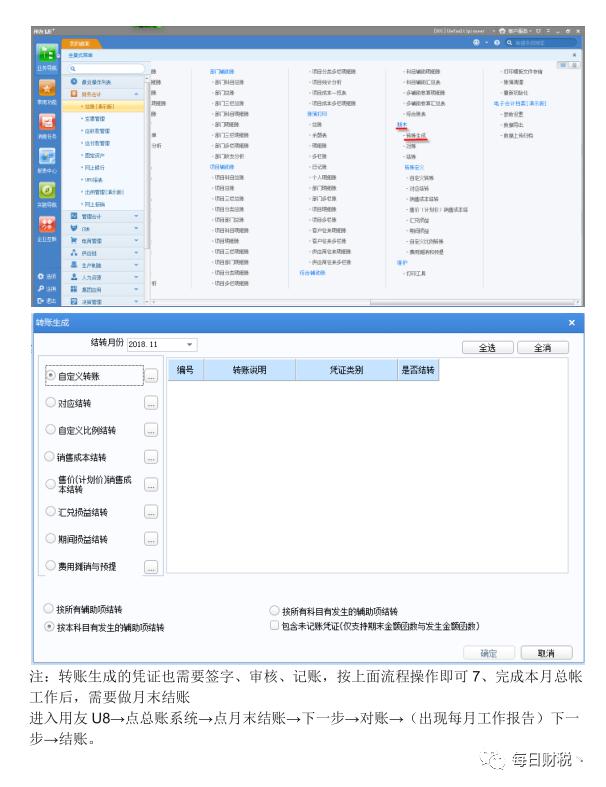Select the 自定义比例结转 radio option
This screenshot has width=606, height=787.
tap(50, 429)
